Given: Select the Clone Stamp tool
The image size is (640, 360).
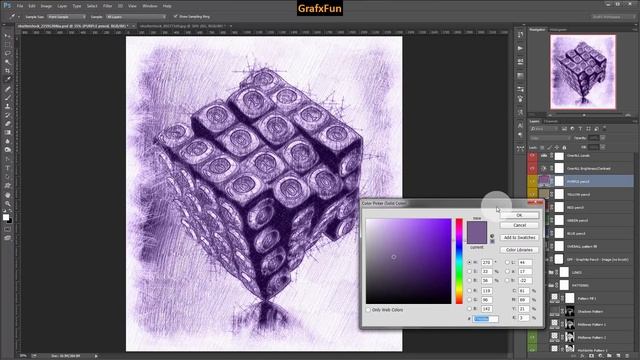Looking at the screenshot, I should pyautogui.click(x=7, y=106).
